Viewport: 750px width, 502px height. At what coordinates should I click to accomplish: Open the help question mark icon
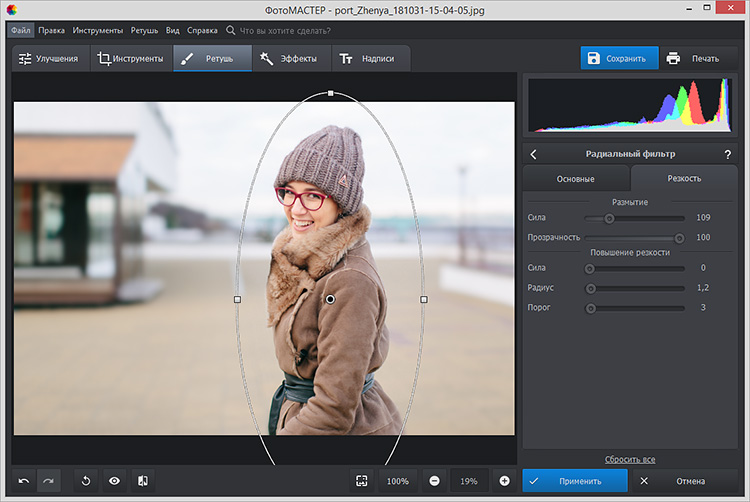[x=727, y=154]
